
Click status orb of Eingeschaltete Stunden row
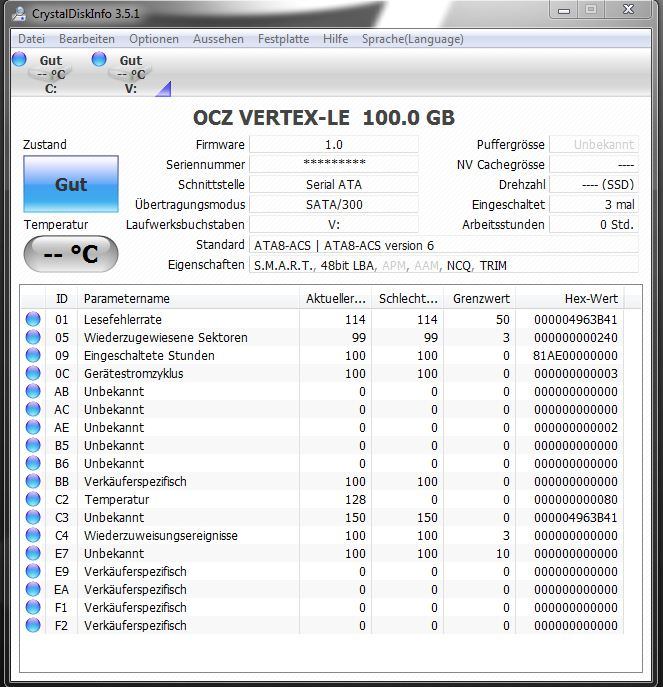[33, 355]
